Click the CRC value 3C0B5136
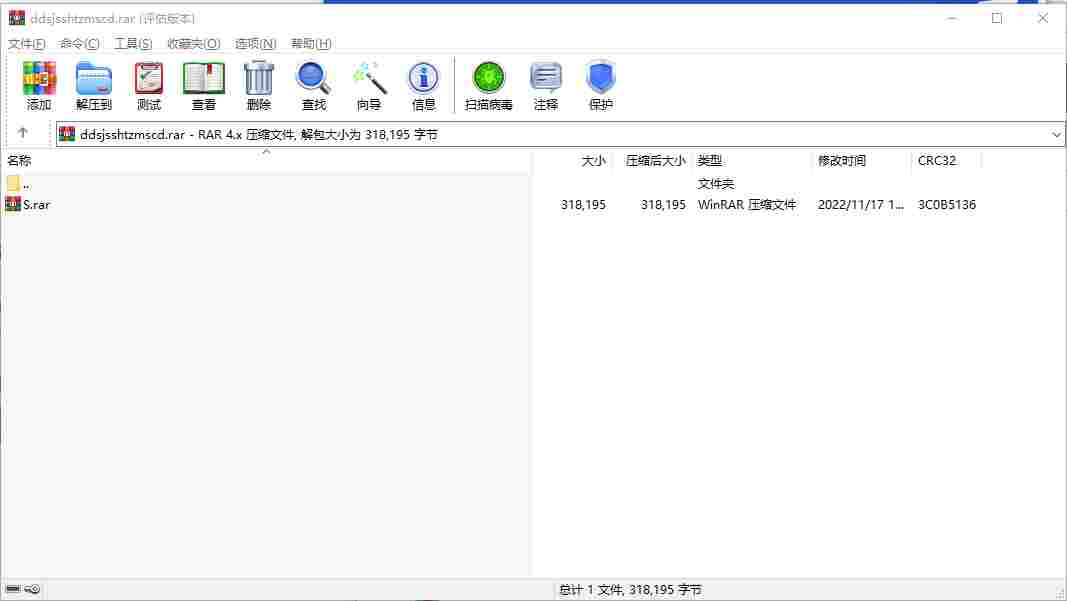This screenshot has height=601, width=1067. click(947, 204)
